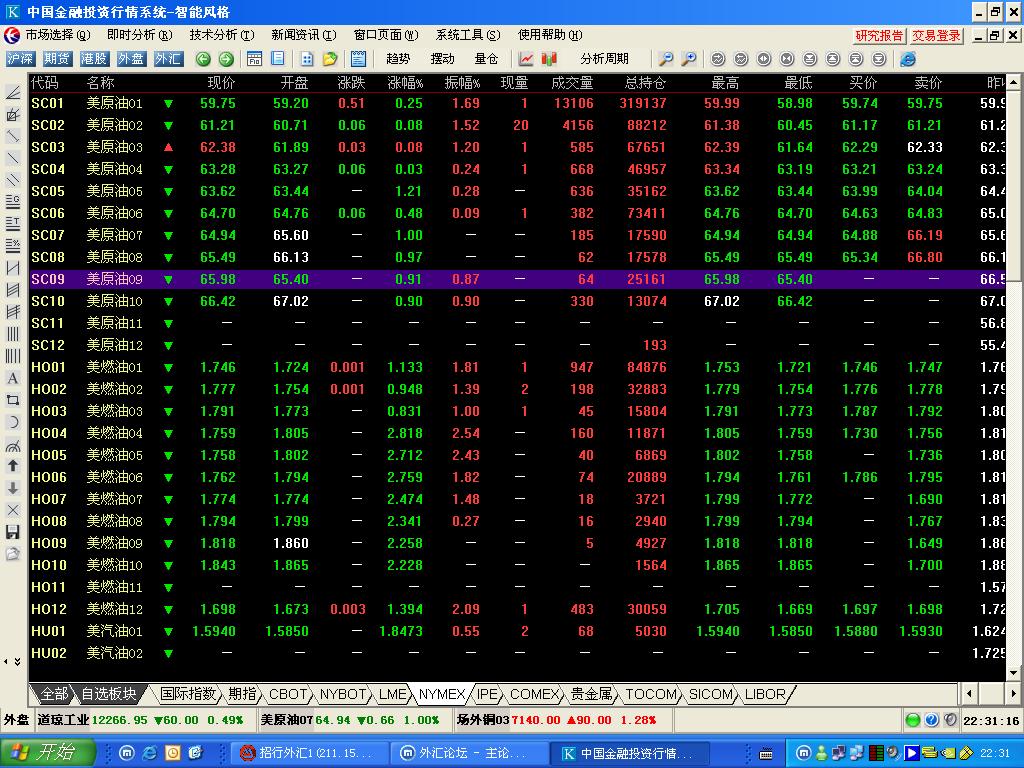Click the 摆动 toolbar button
This screenshot has height=768, width=1024.
pyautogui.click(x=442, y=59)
